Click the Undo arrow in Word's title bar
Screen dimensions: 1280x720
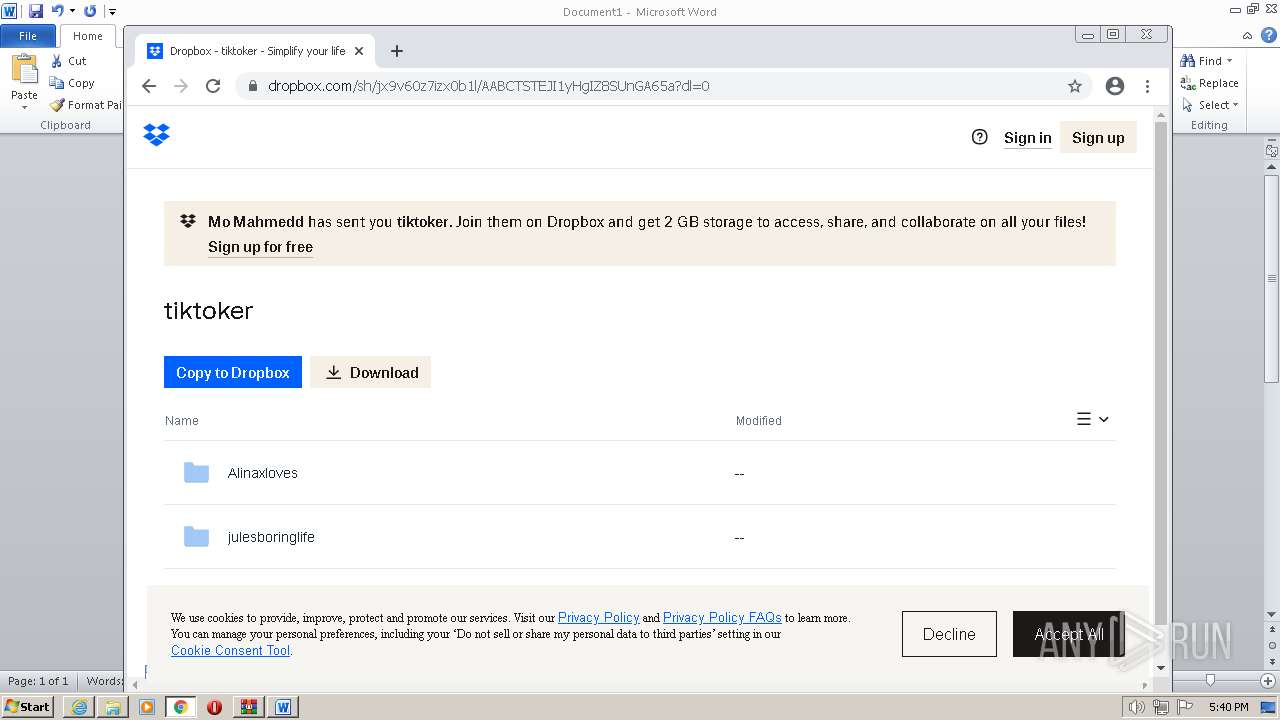tap(57, 11)
